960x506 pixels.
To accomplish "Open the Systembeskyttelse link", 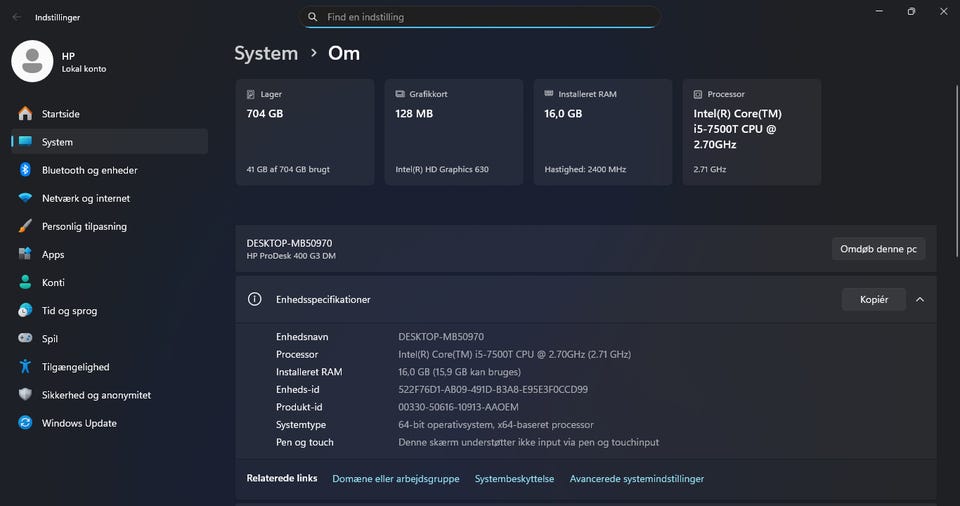I will point(514,478).
